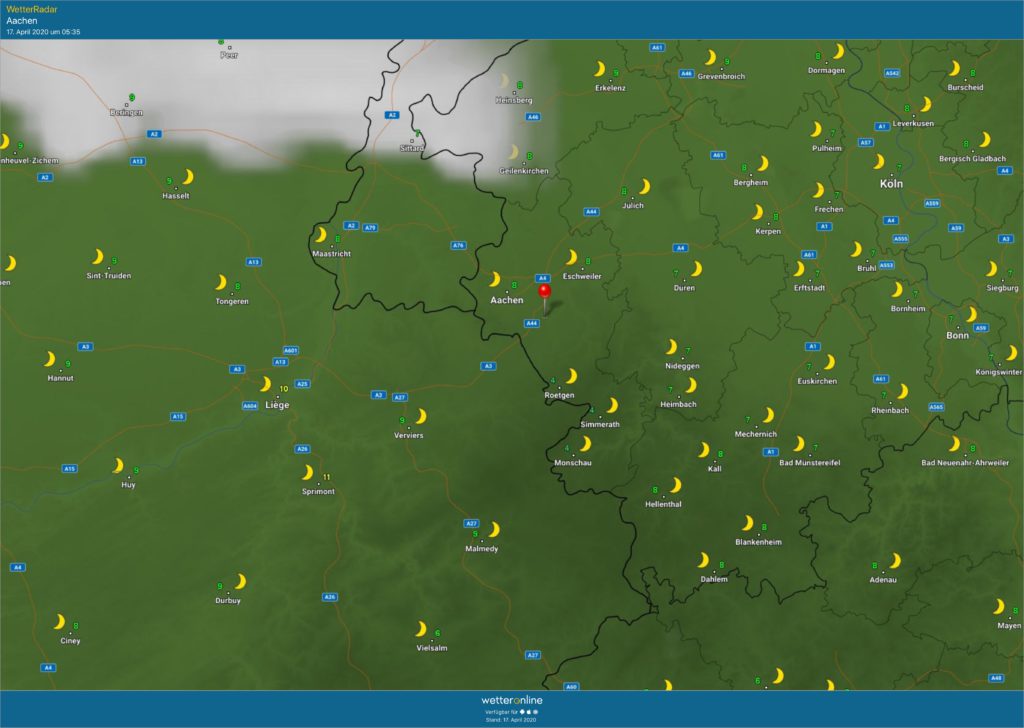This screenshot has width=1024, height=728.
Task: Click the A601 road badge above Liège
Action: pyautogui.click(x=291, y=351)
